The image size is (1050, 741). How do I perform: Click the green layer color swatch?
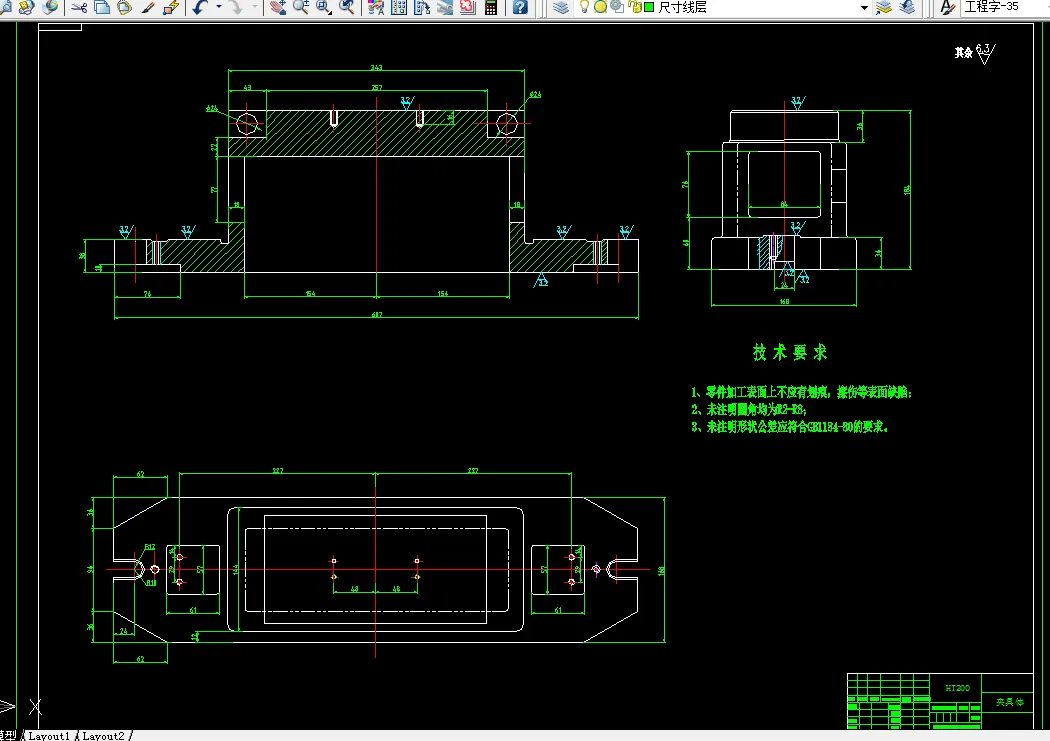pyautogui.click(x=649, y=7)
